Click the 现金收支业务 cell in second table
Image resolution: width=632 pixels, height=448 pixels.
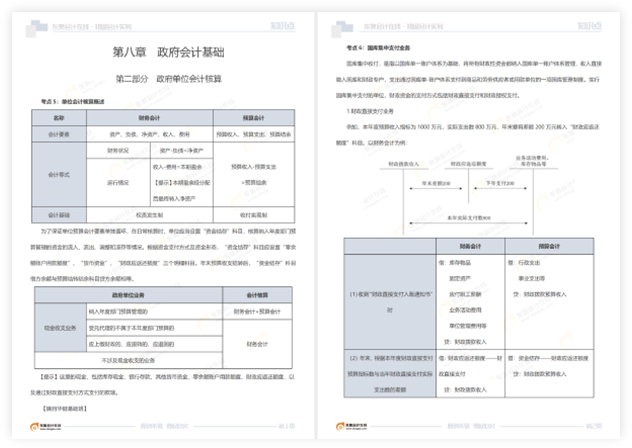58,326
